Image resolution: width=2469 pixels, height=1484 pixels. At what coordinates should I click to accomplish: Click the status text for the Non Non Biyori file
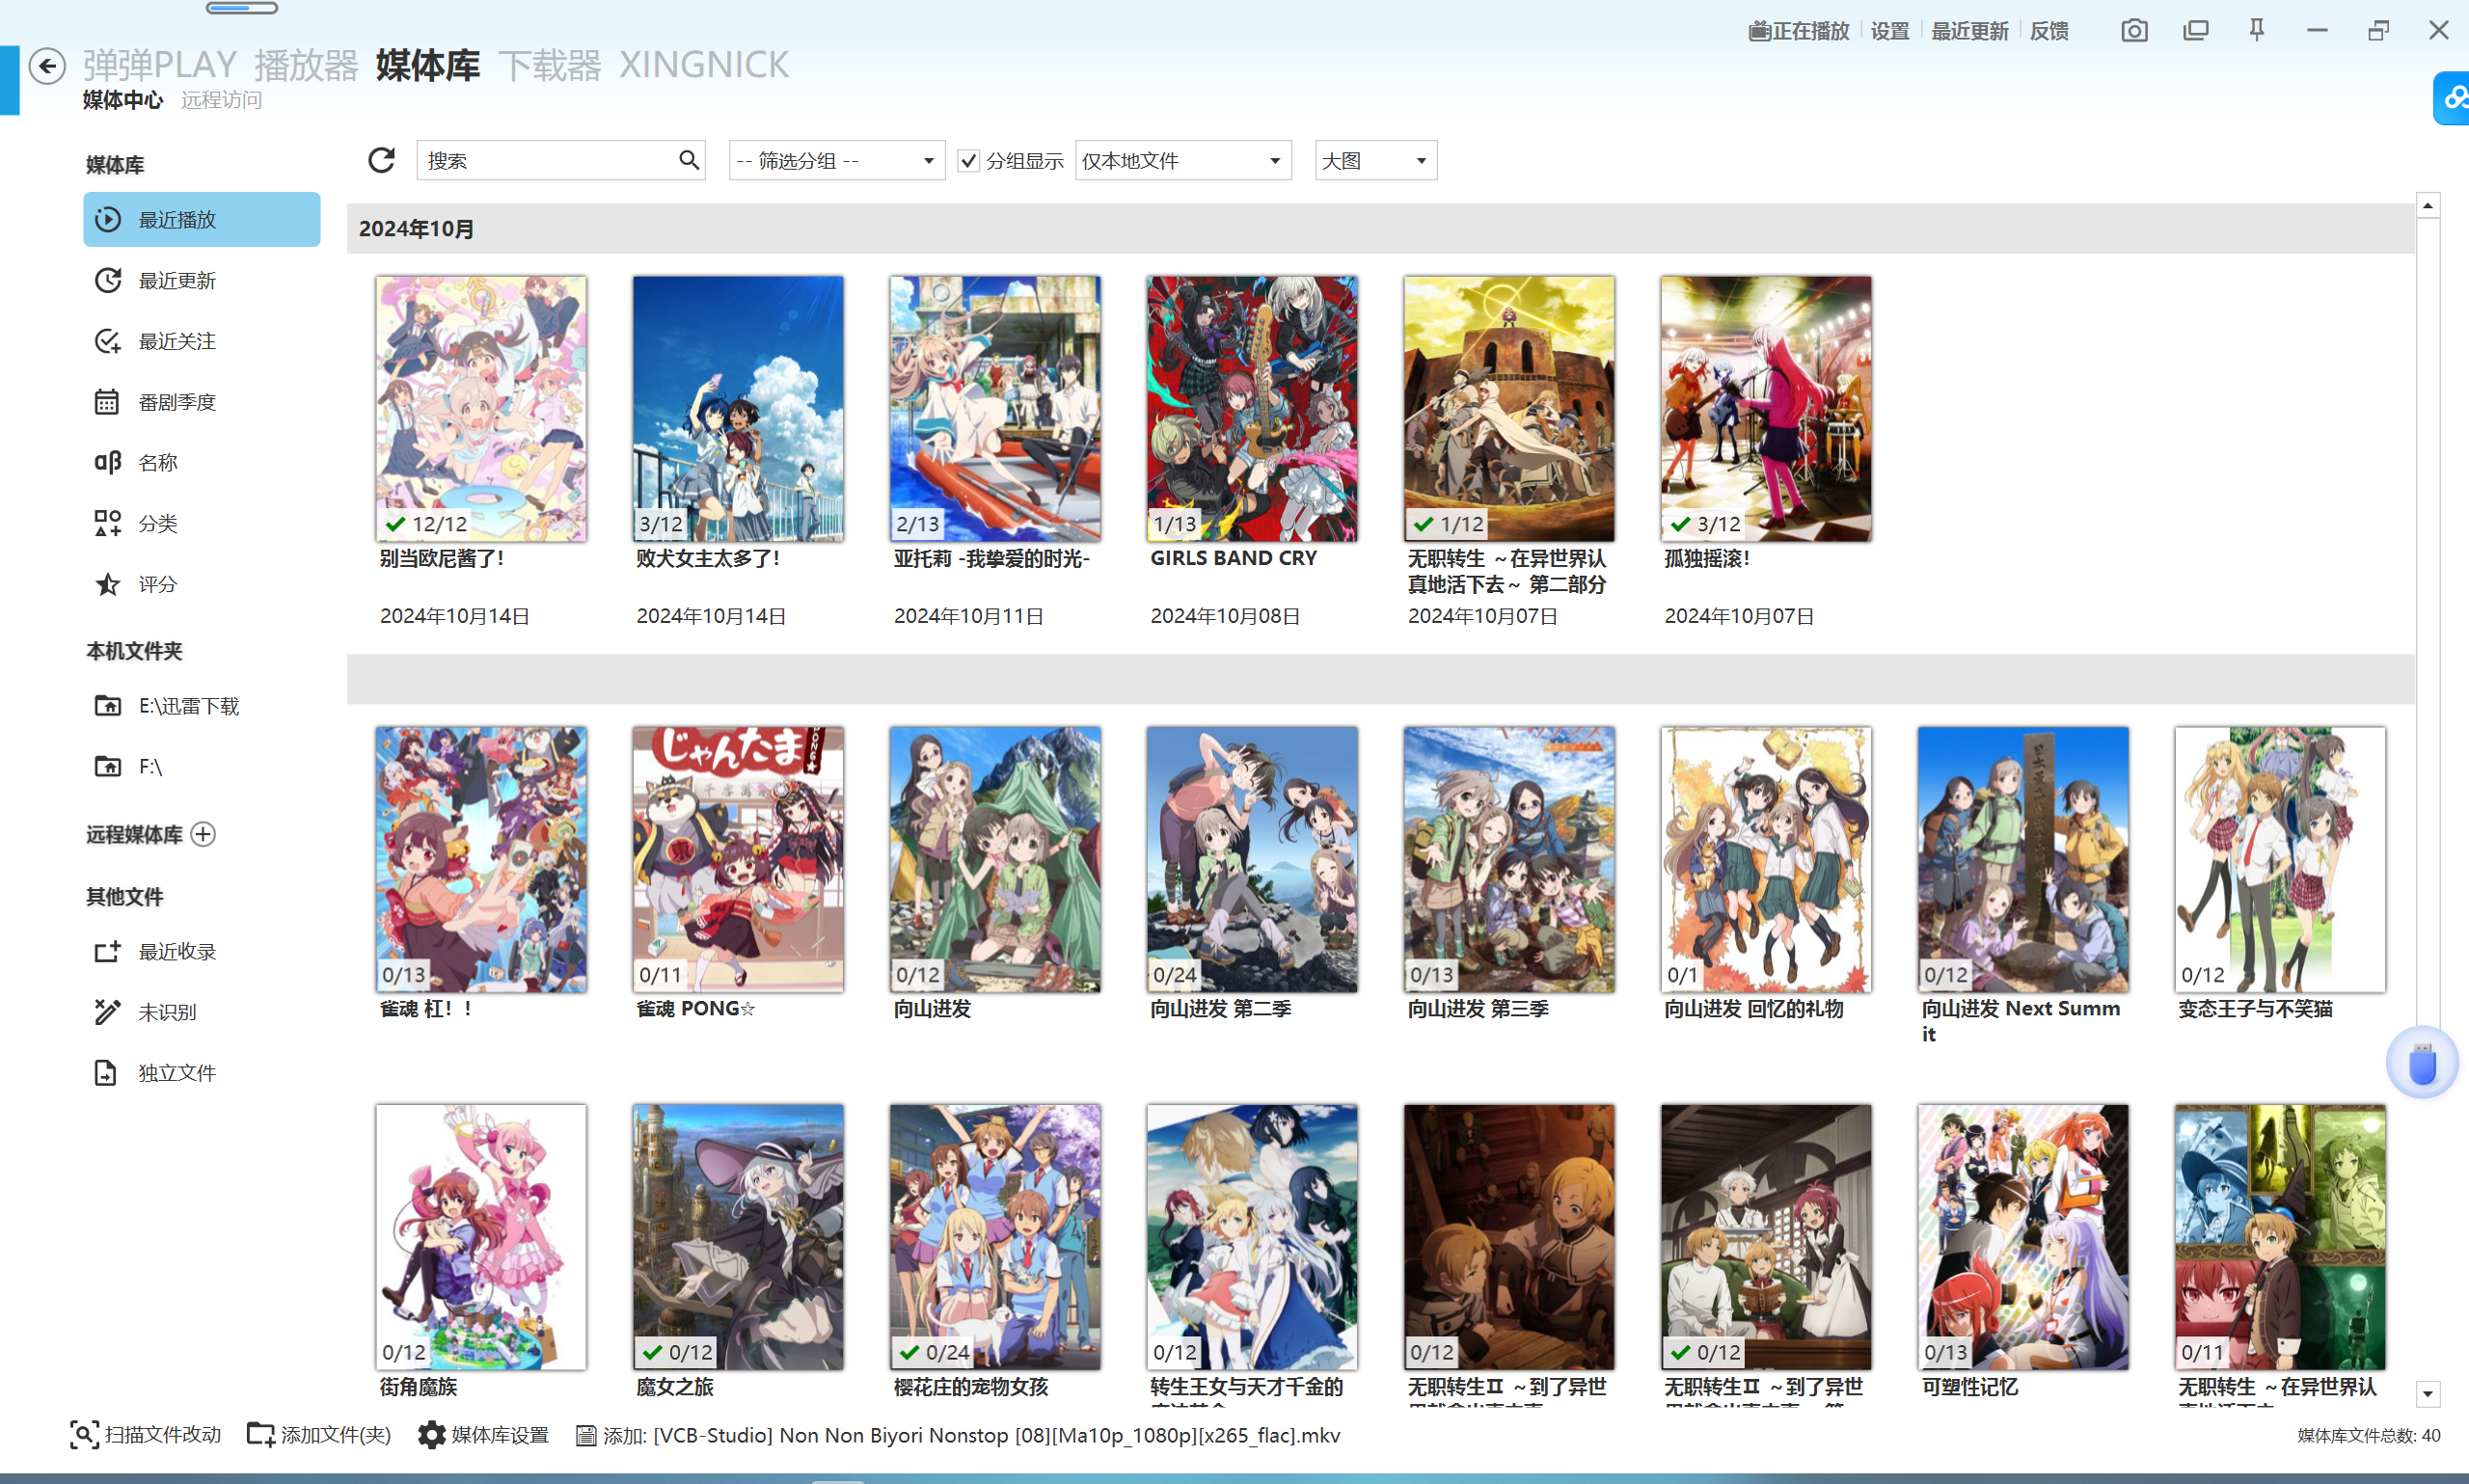958,1436
